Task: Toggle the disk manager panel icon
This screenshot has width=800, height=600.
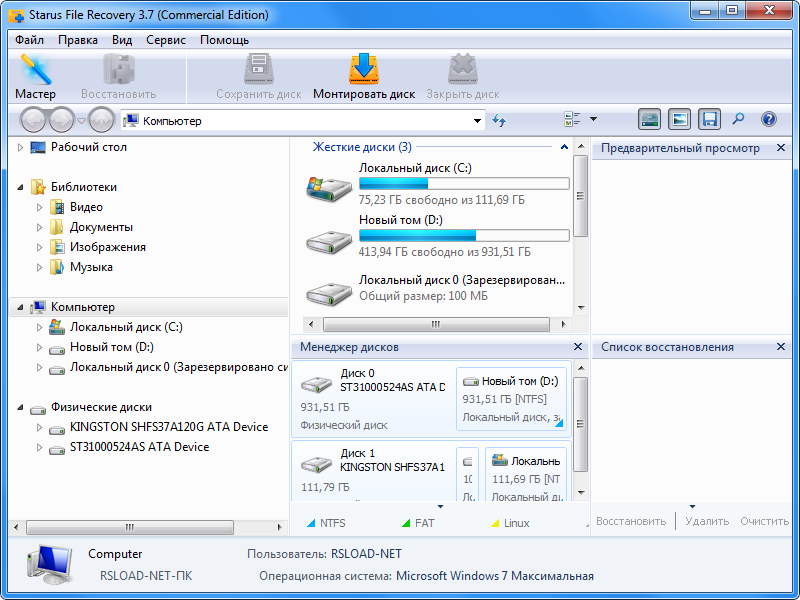Action: [649, 120]
